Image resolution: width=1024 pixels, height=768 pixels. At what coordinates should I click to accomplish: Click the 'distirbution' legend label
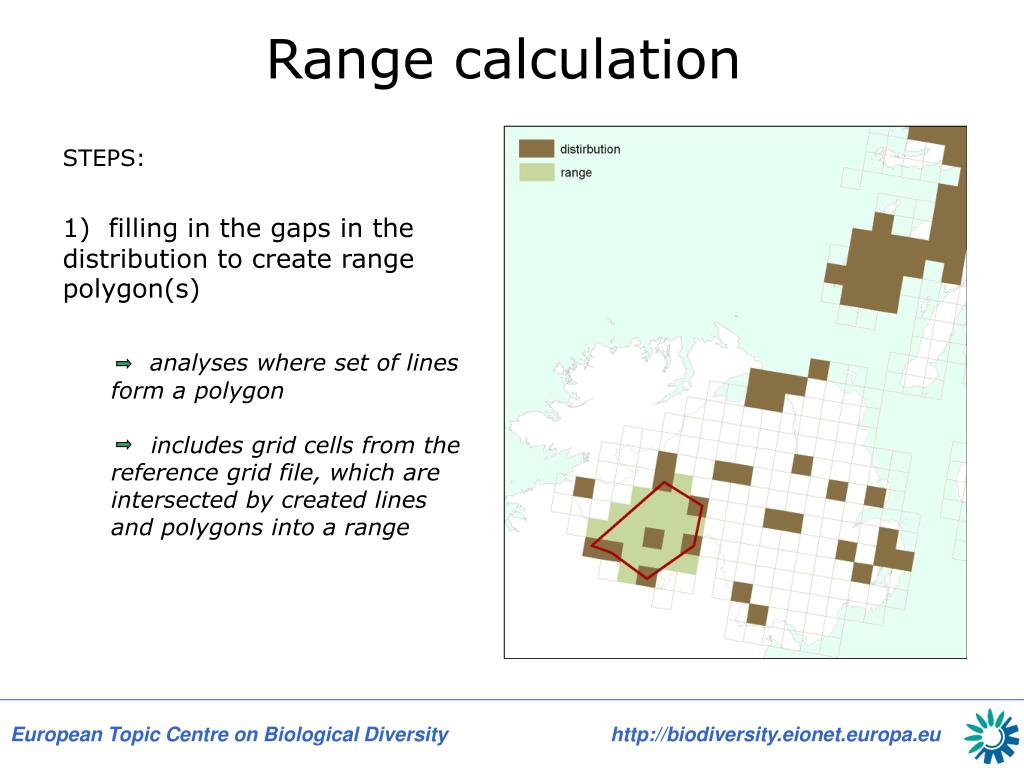(x=590, y=149)
